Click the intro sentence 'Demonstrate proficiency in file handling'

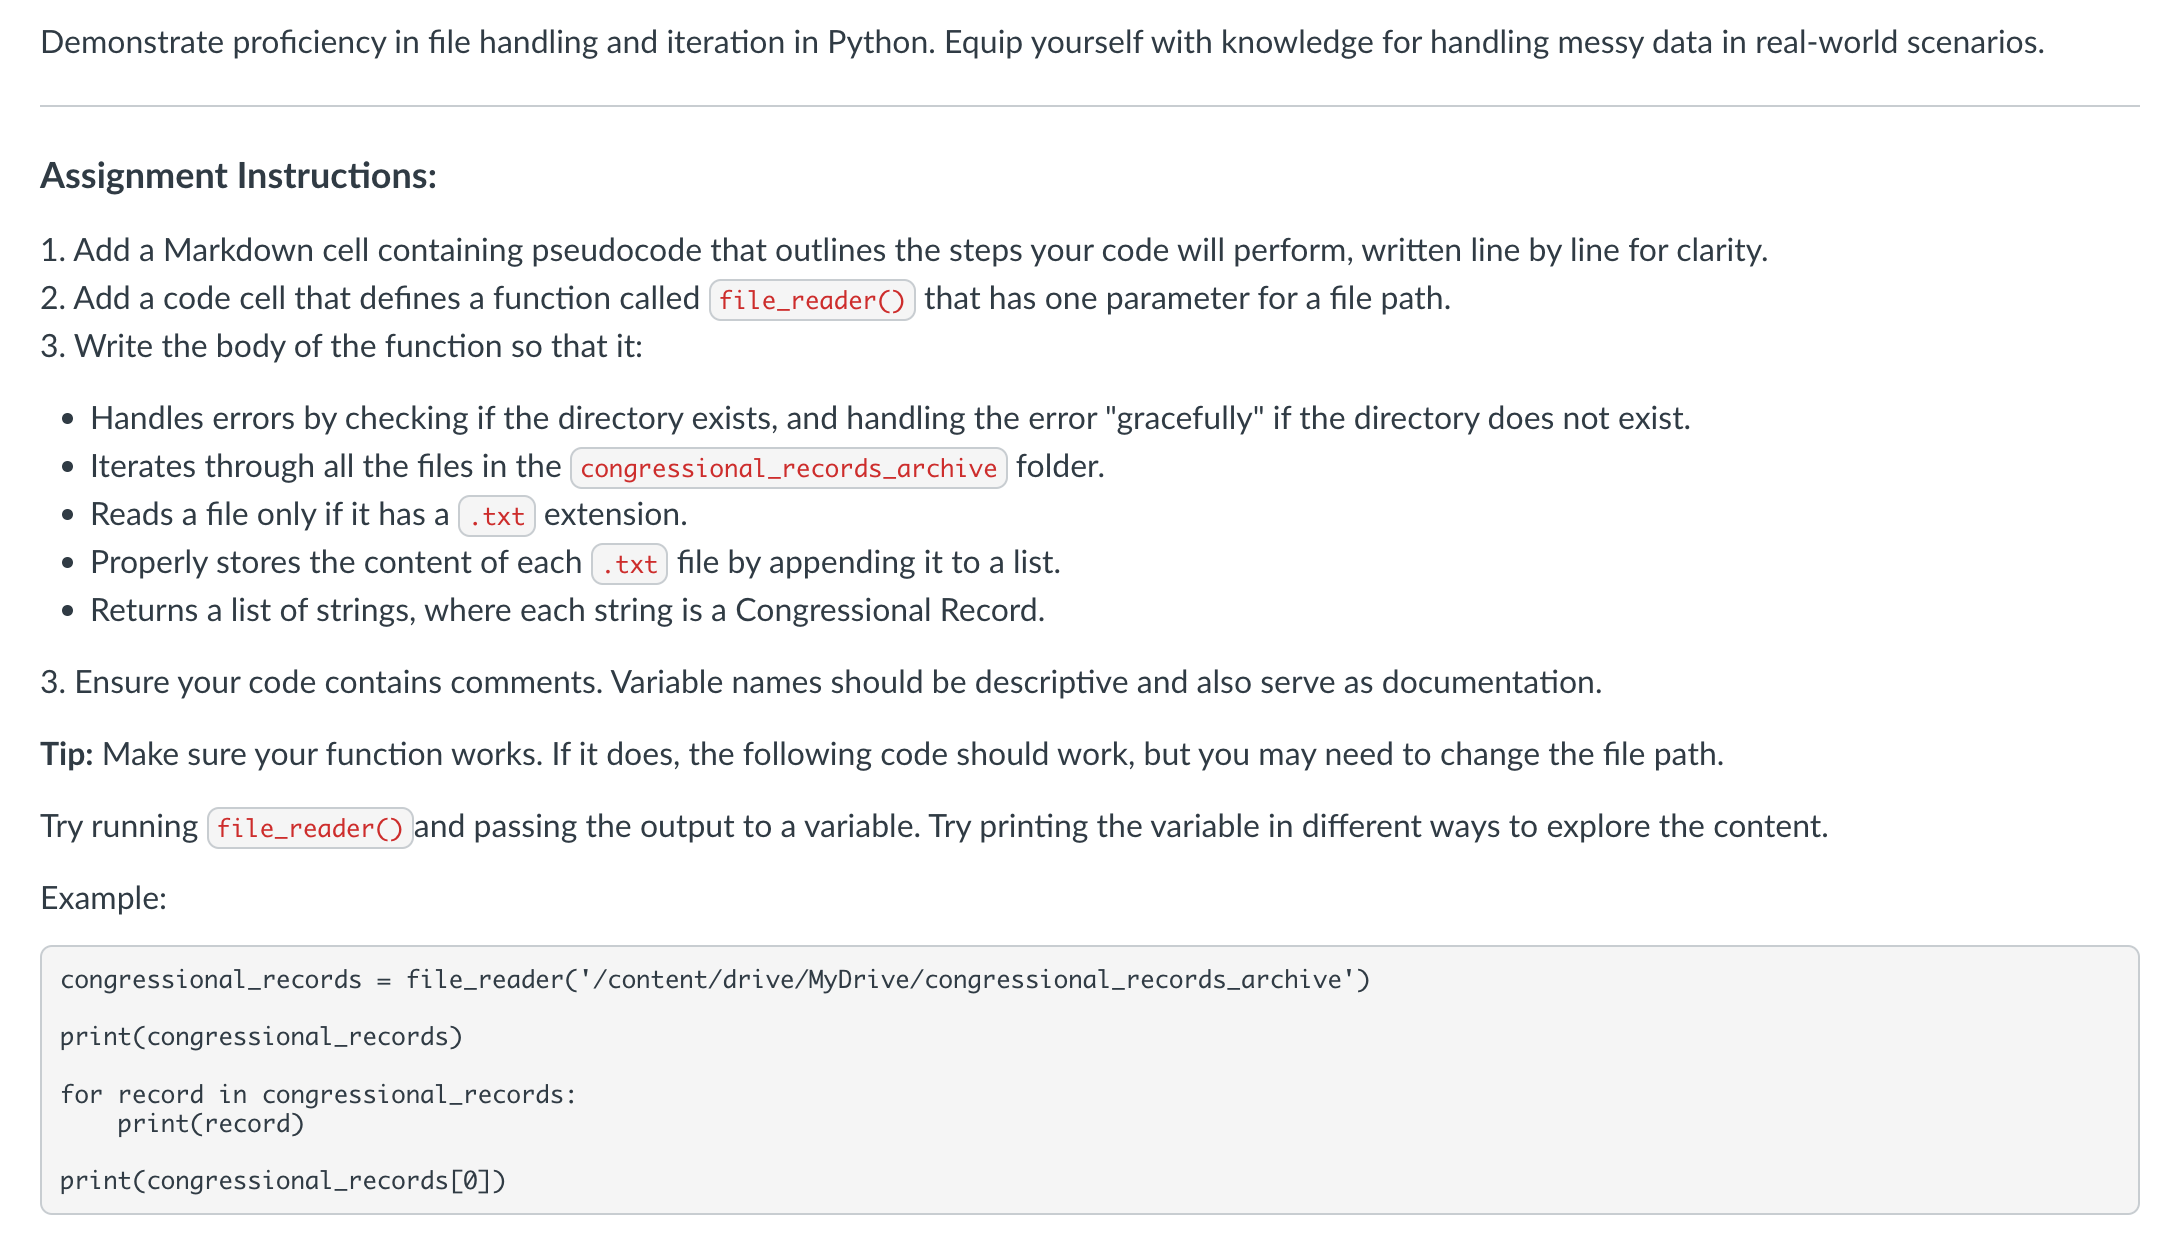(1041, 42)
